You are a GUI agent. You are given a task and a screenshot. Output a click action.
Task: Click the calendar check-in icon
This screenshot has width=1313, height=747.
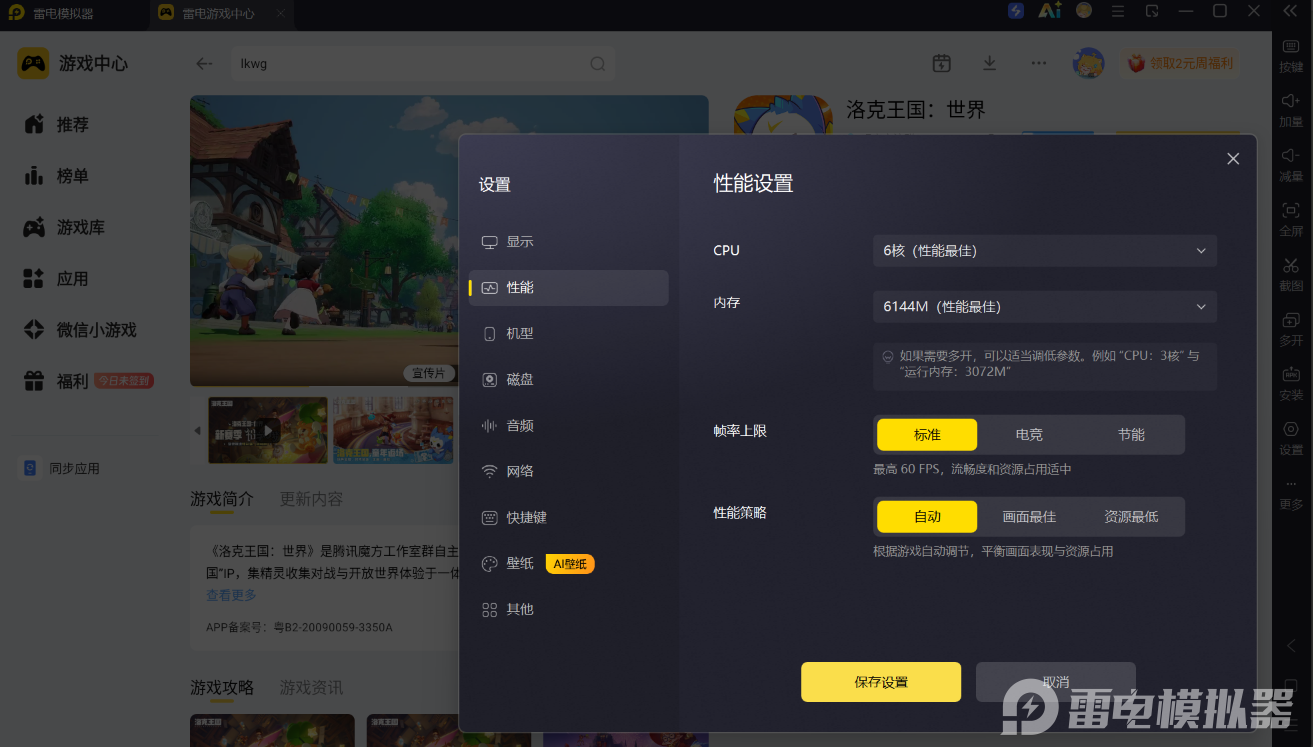[941, 63]
